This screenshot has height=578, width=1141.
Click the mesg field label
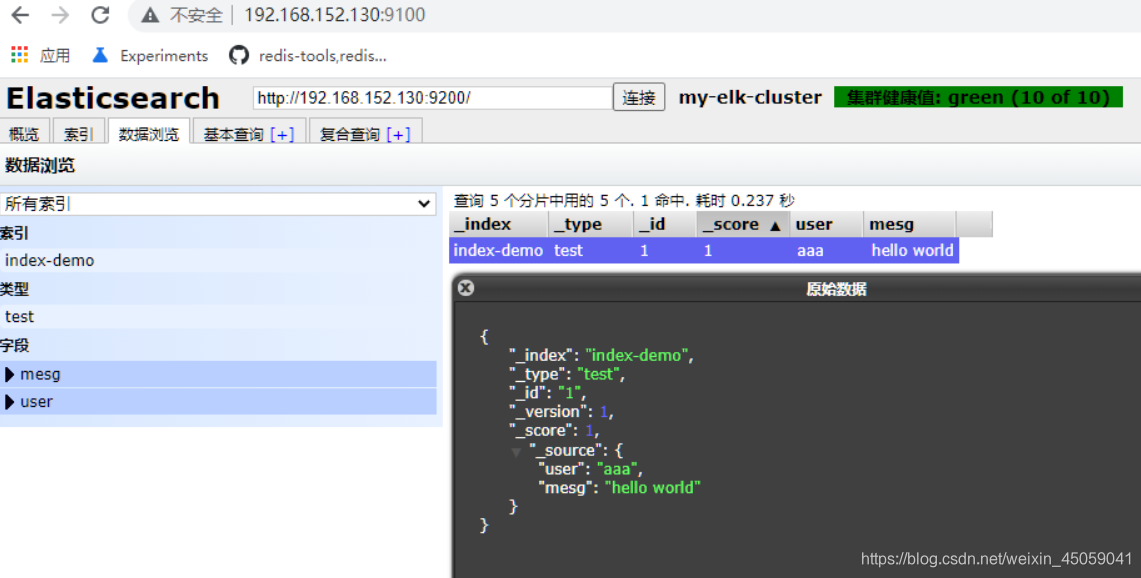pyautogui.click(x=41, y=374)
